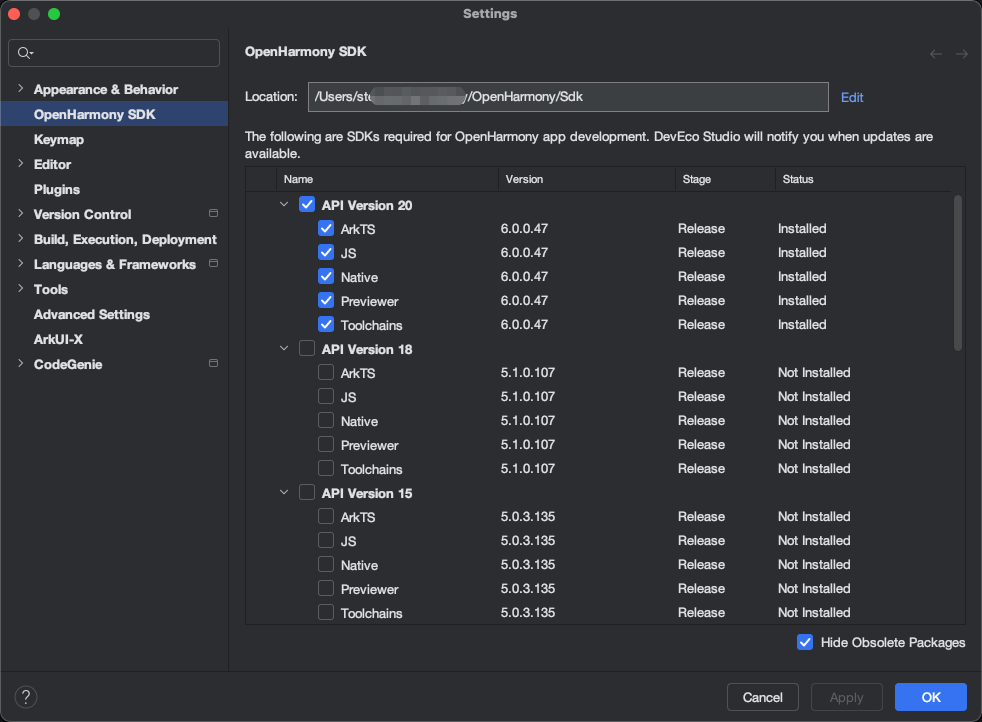Uncheck the API Version 20 checkbox
The image size is (982, 722).
point(307,205)
